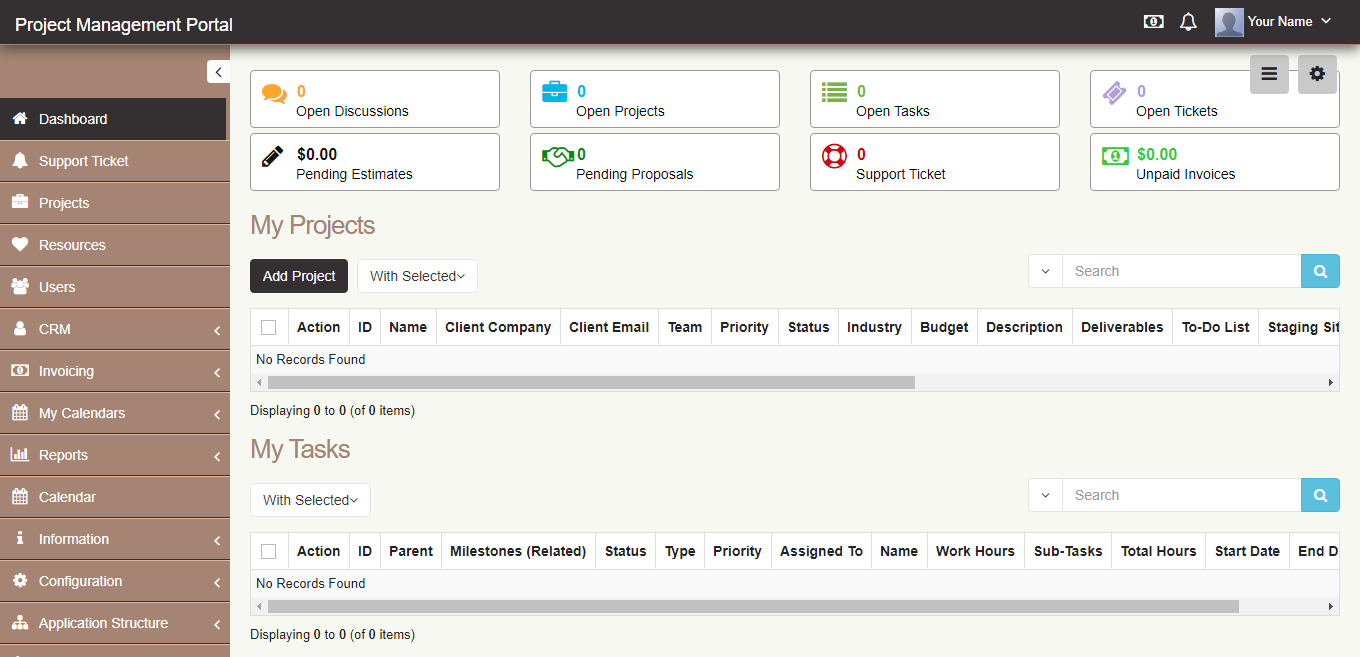The image size is (1360, 657).
Task: Click inside the My Tasks search field
Action: click(x=1180, y=494)
